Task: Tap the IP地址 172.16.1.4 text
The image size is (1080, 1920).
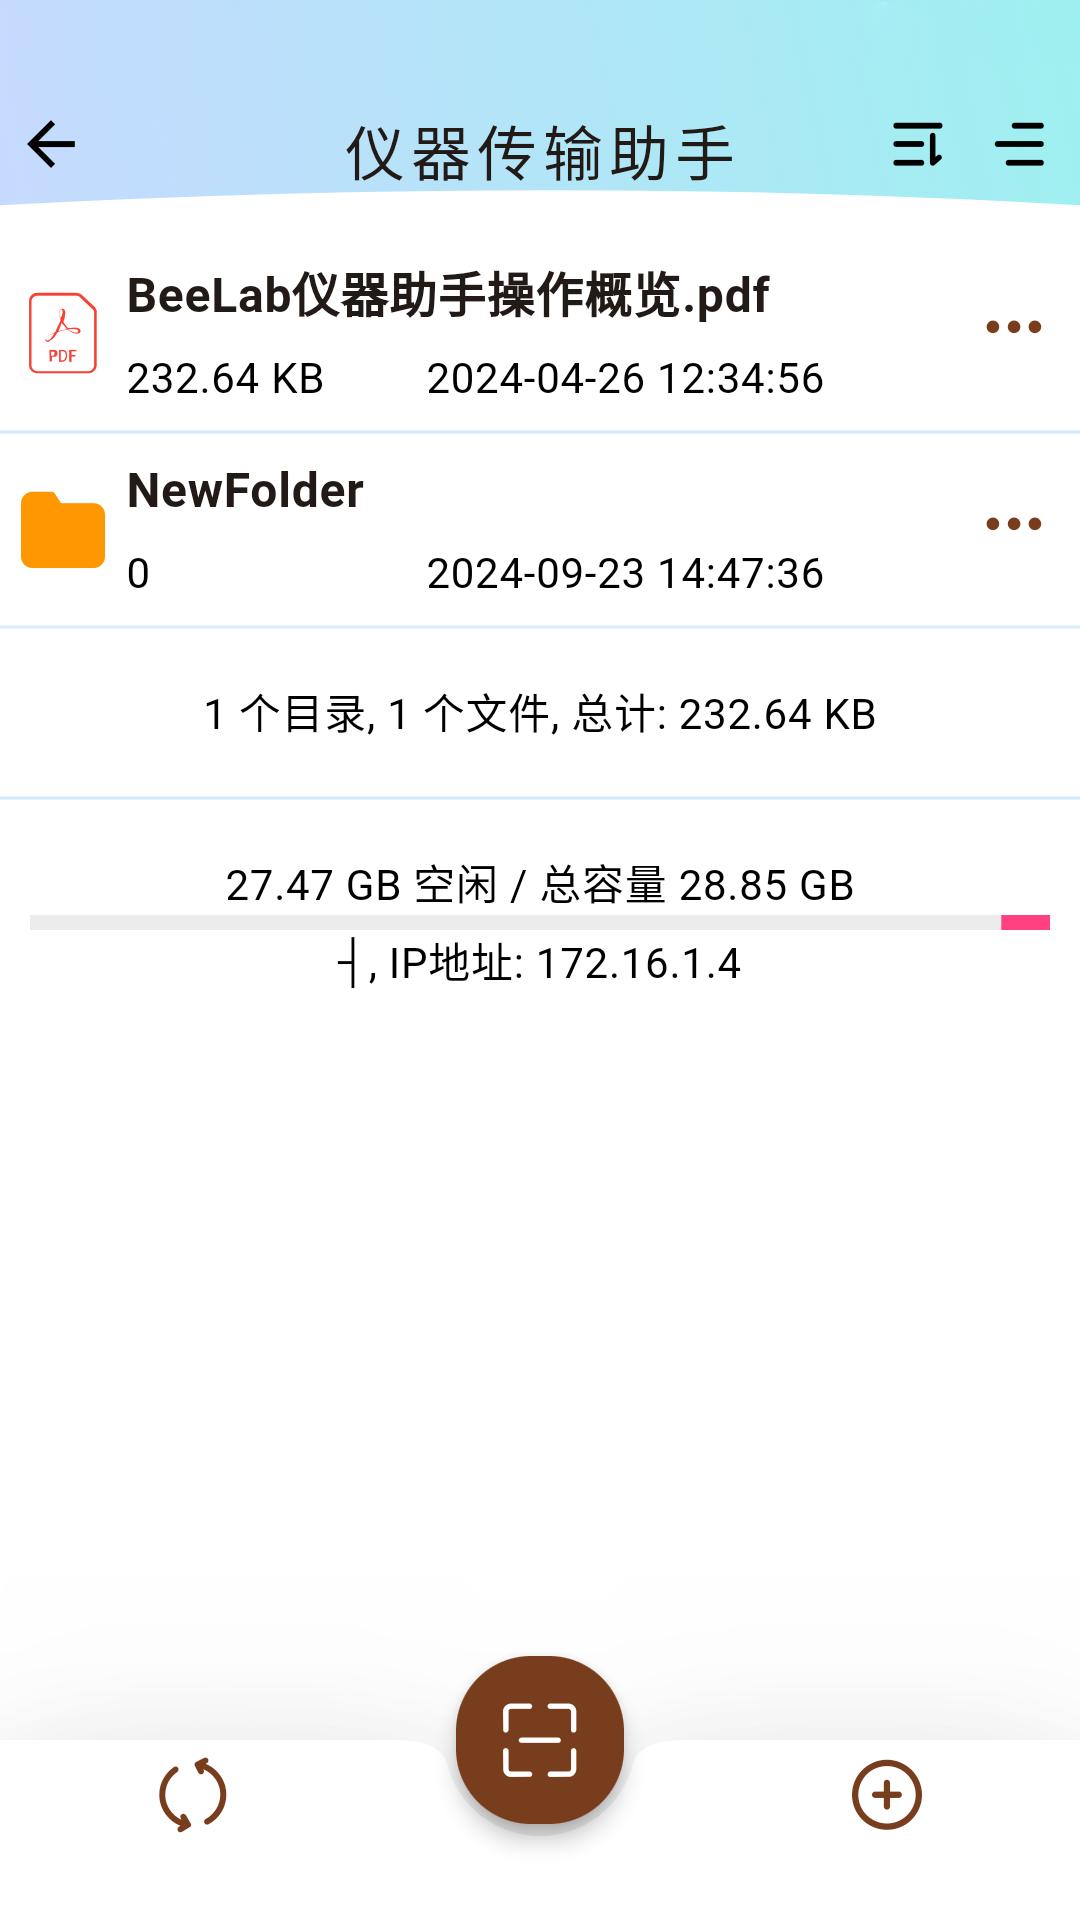Action: pos(565,964)
